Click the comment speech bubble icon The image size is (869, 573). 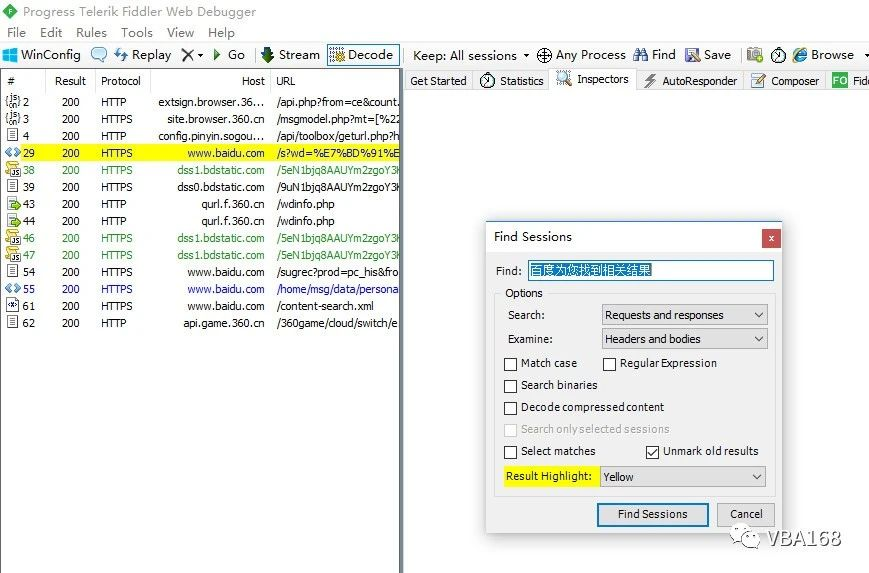coord(99,55)
